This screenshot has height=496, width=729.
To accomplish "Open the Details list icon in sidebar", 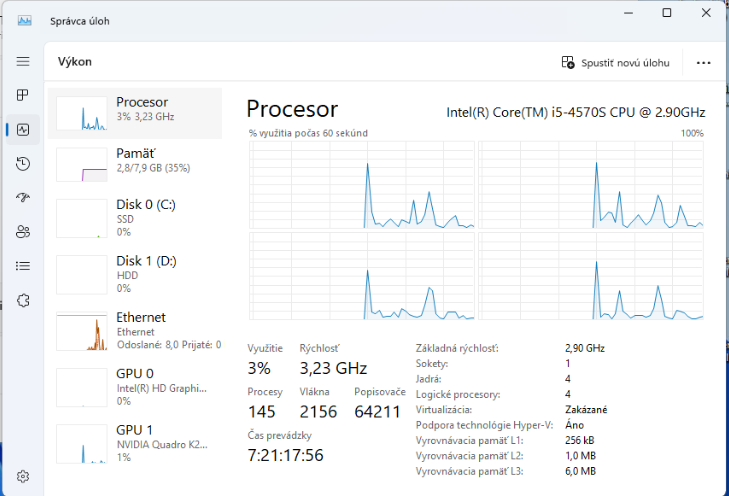I will pos(23,266).
